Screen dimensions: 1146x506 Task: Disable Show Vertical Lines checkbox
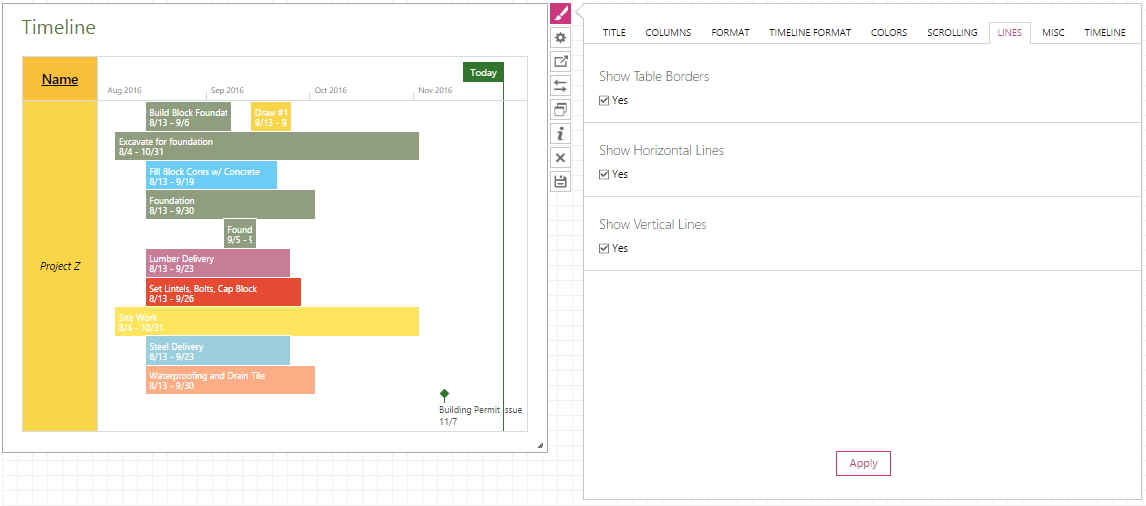pyautogui.click(x=604, y=249)
